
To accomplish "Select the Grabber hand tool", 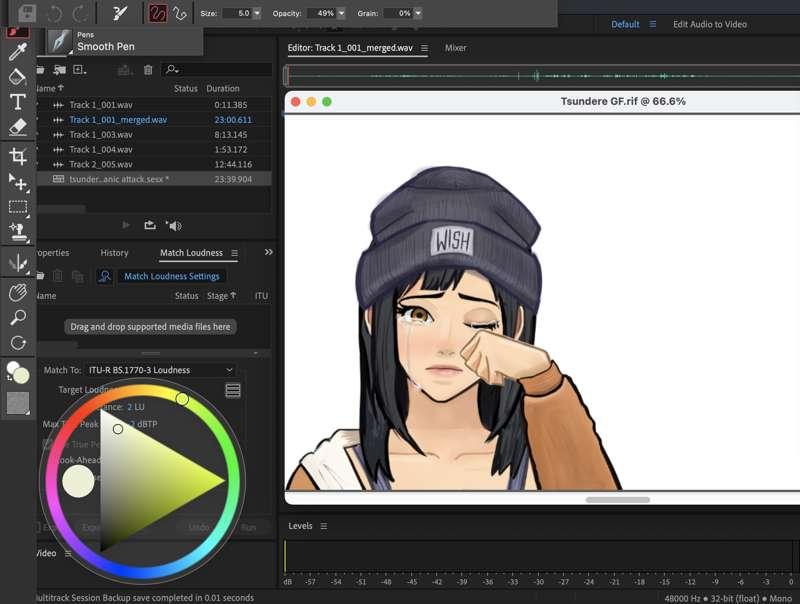I will [18, 293].
